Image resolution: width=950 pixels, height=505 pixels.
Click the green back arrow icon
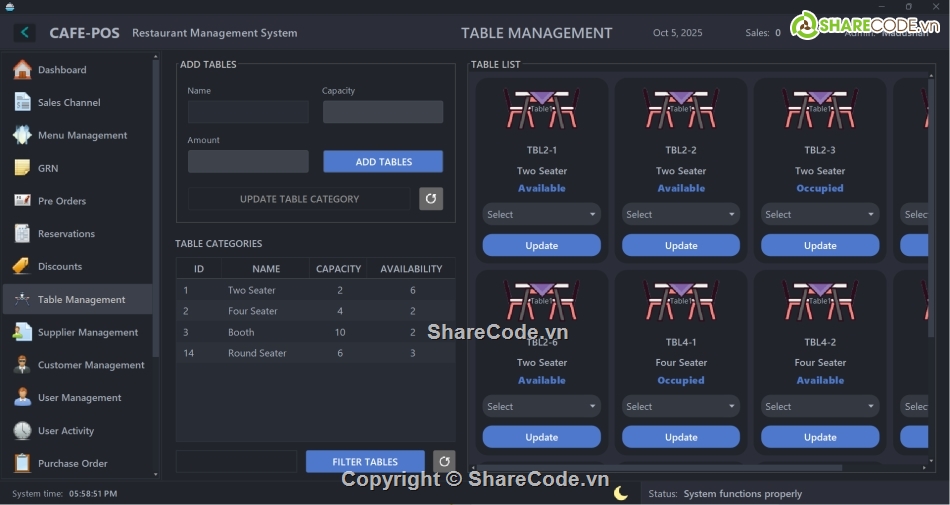(24, 33)
